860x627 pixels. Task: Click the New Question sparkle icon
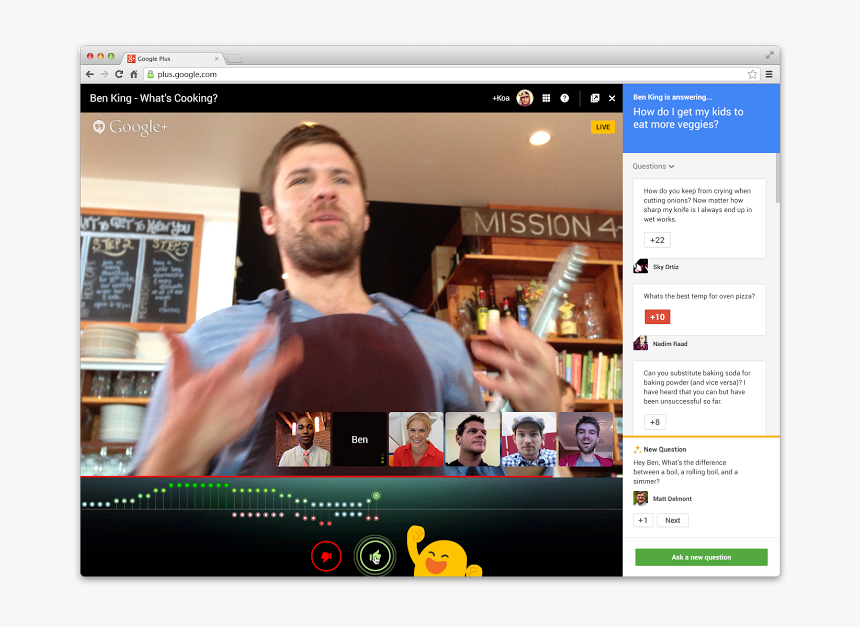click(637, 449)
